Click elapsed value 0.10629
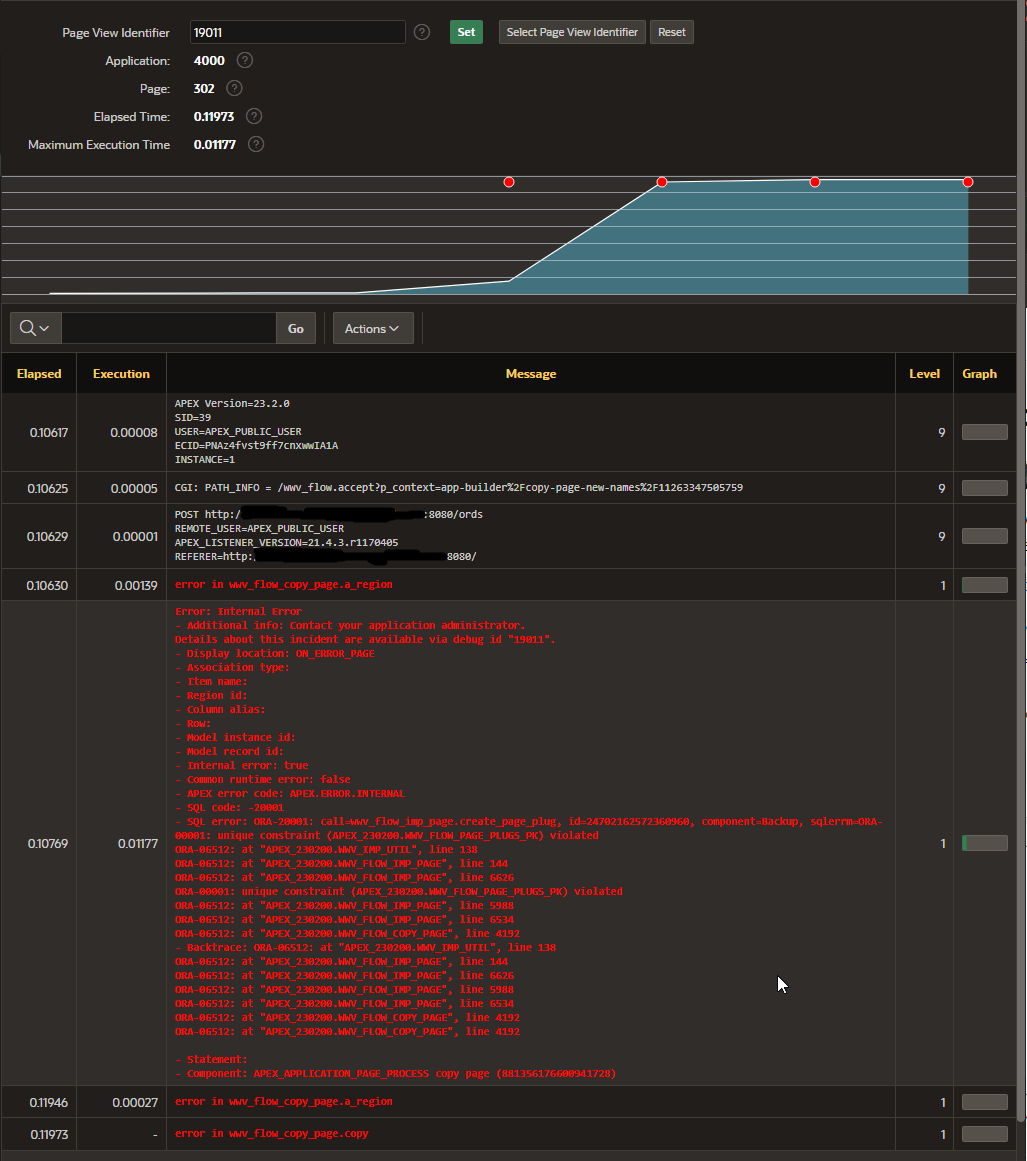This screenshot has width=1027, height=1161. click(x=47, y=536)
